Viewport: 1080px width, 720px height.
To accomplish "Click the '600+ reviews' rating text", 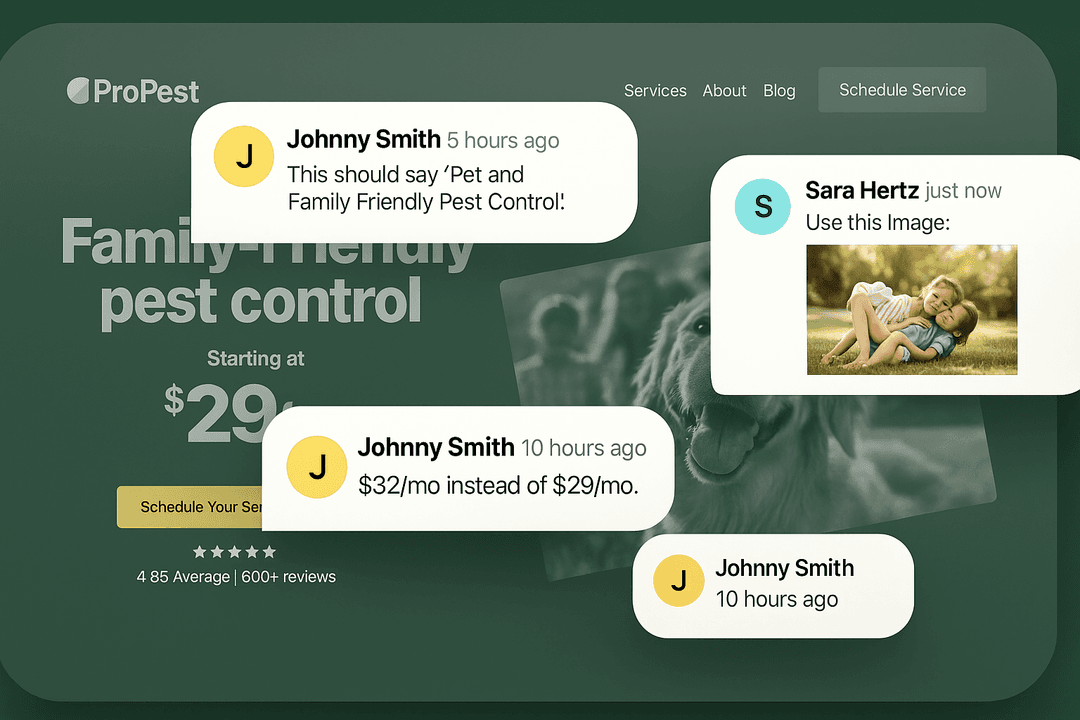I will pyautogui.click(x=290, y=577).
